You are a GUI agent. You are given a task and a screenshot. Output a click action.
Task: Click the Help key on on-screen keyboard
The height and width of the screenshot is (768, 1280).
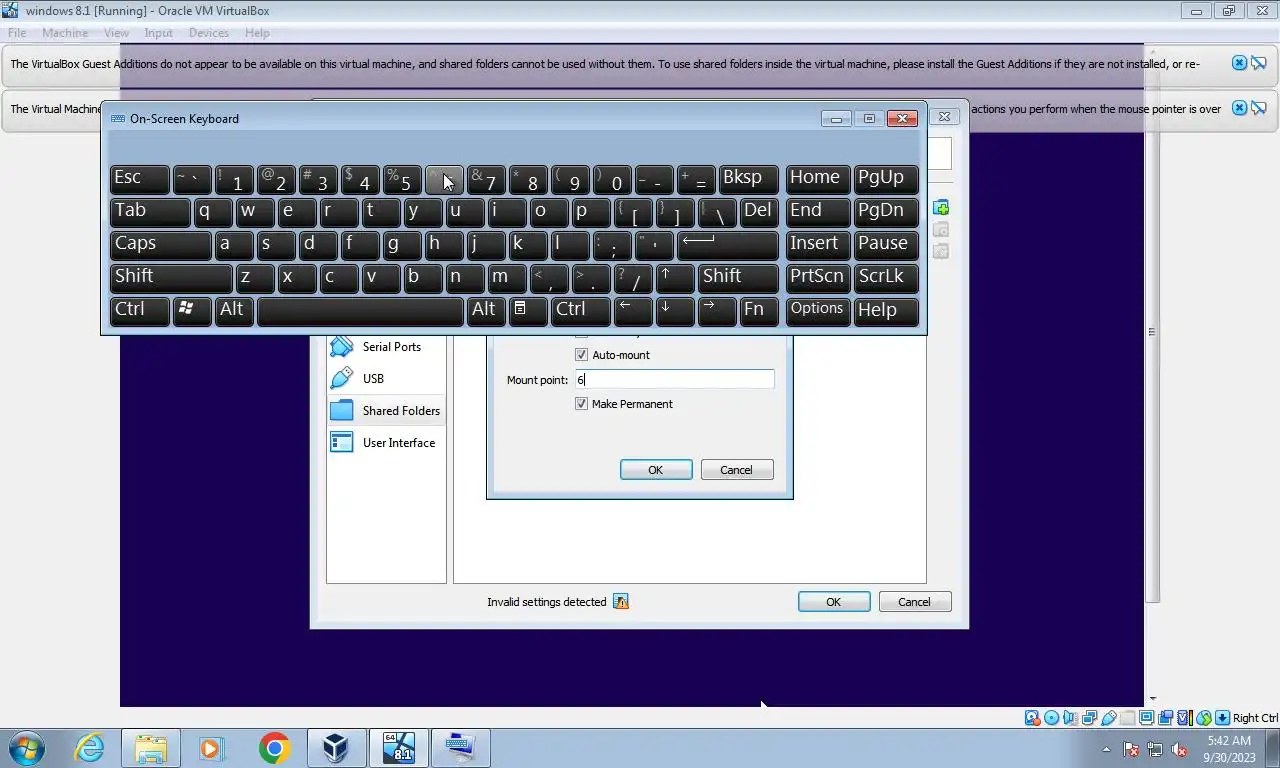[886, 311]
